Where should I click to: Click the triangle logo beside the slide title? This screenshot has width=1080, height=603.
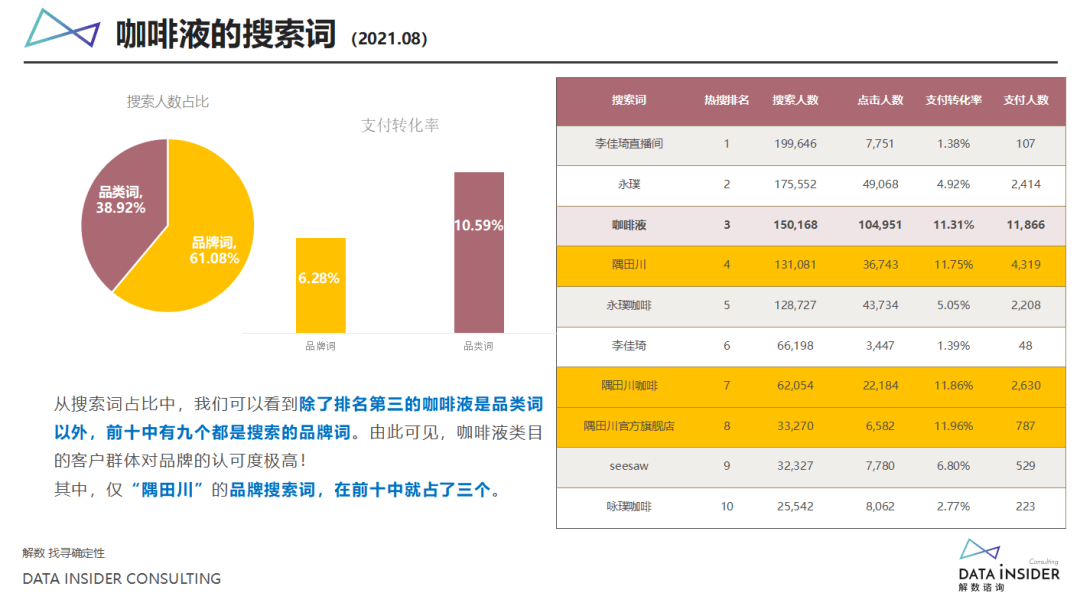pos(62,29)
